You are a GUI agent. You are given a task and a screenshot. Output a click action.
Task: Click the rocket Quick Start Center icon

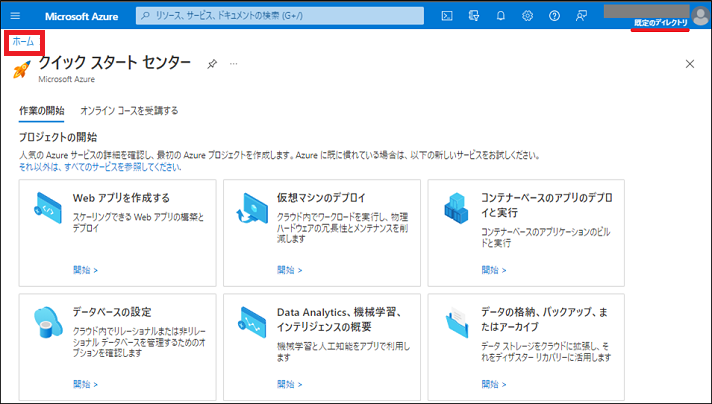[x=22, y=69]
